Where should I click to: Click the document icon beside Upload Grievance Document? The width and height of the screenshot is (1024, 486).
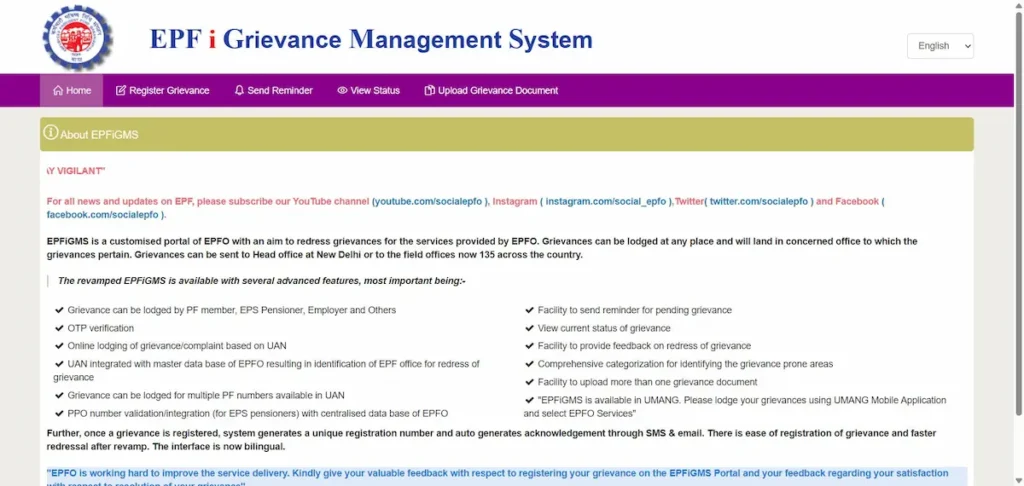tap(429, 90)
